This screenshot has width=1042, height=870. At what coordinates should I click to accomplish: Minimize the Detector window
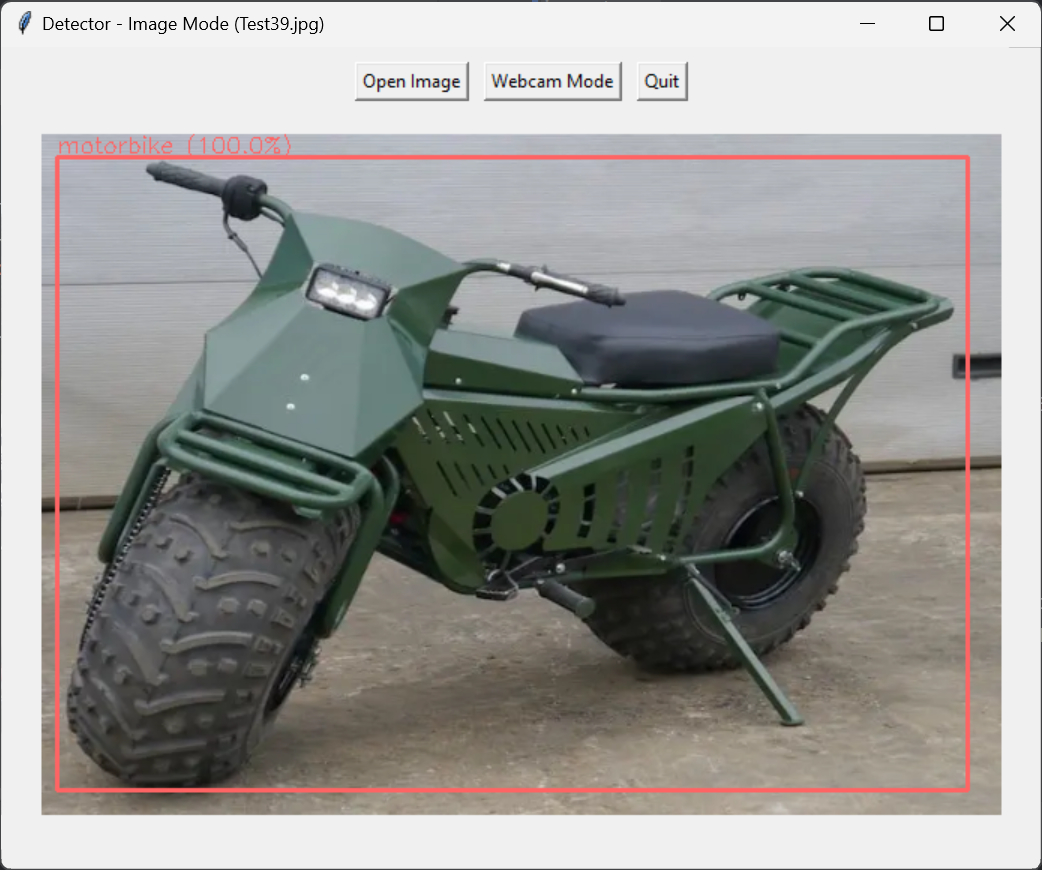pos(867,24)
